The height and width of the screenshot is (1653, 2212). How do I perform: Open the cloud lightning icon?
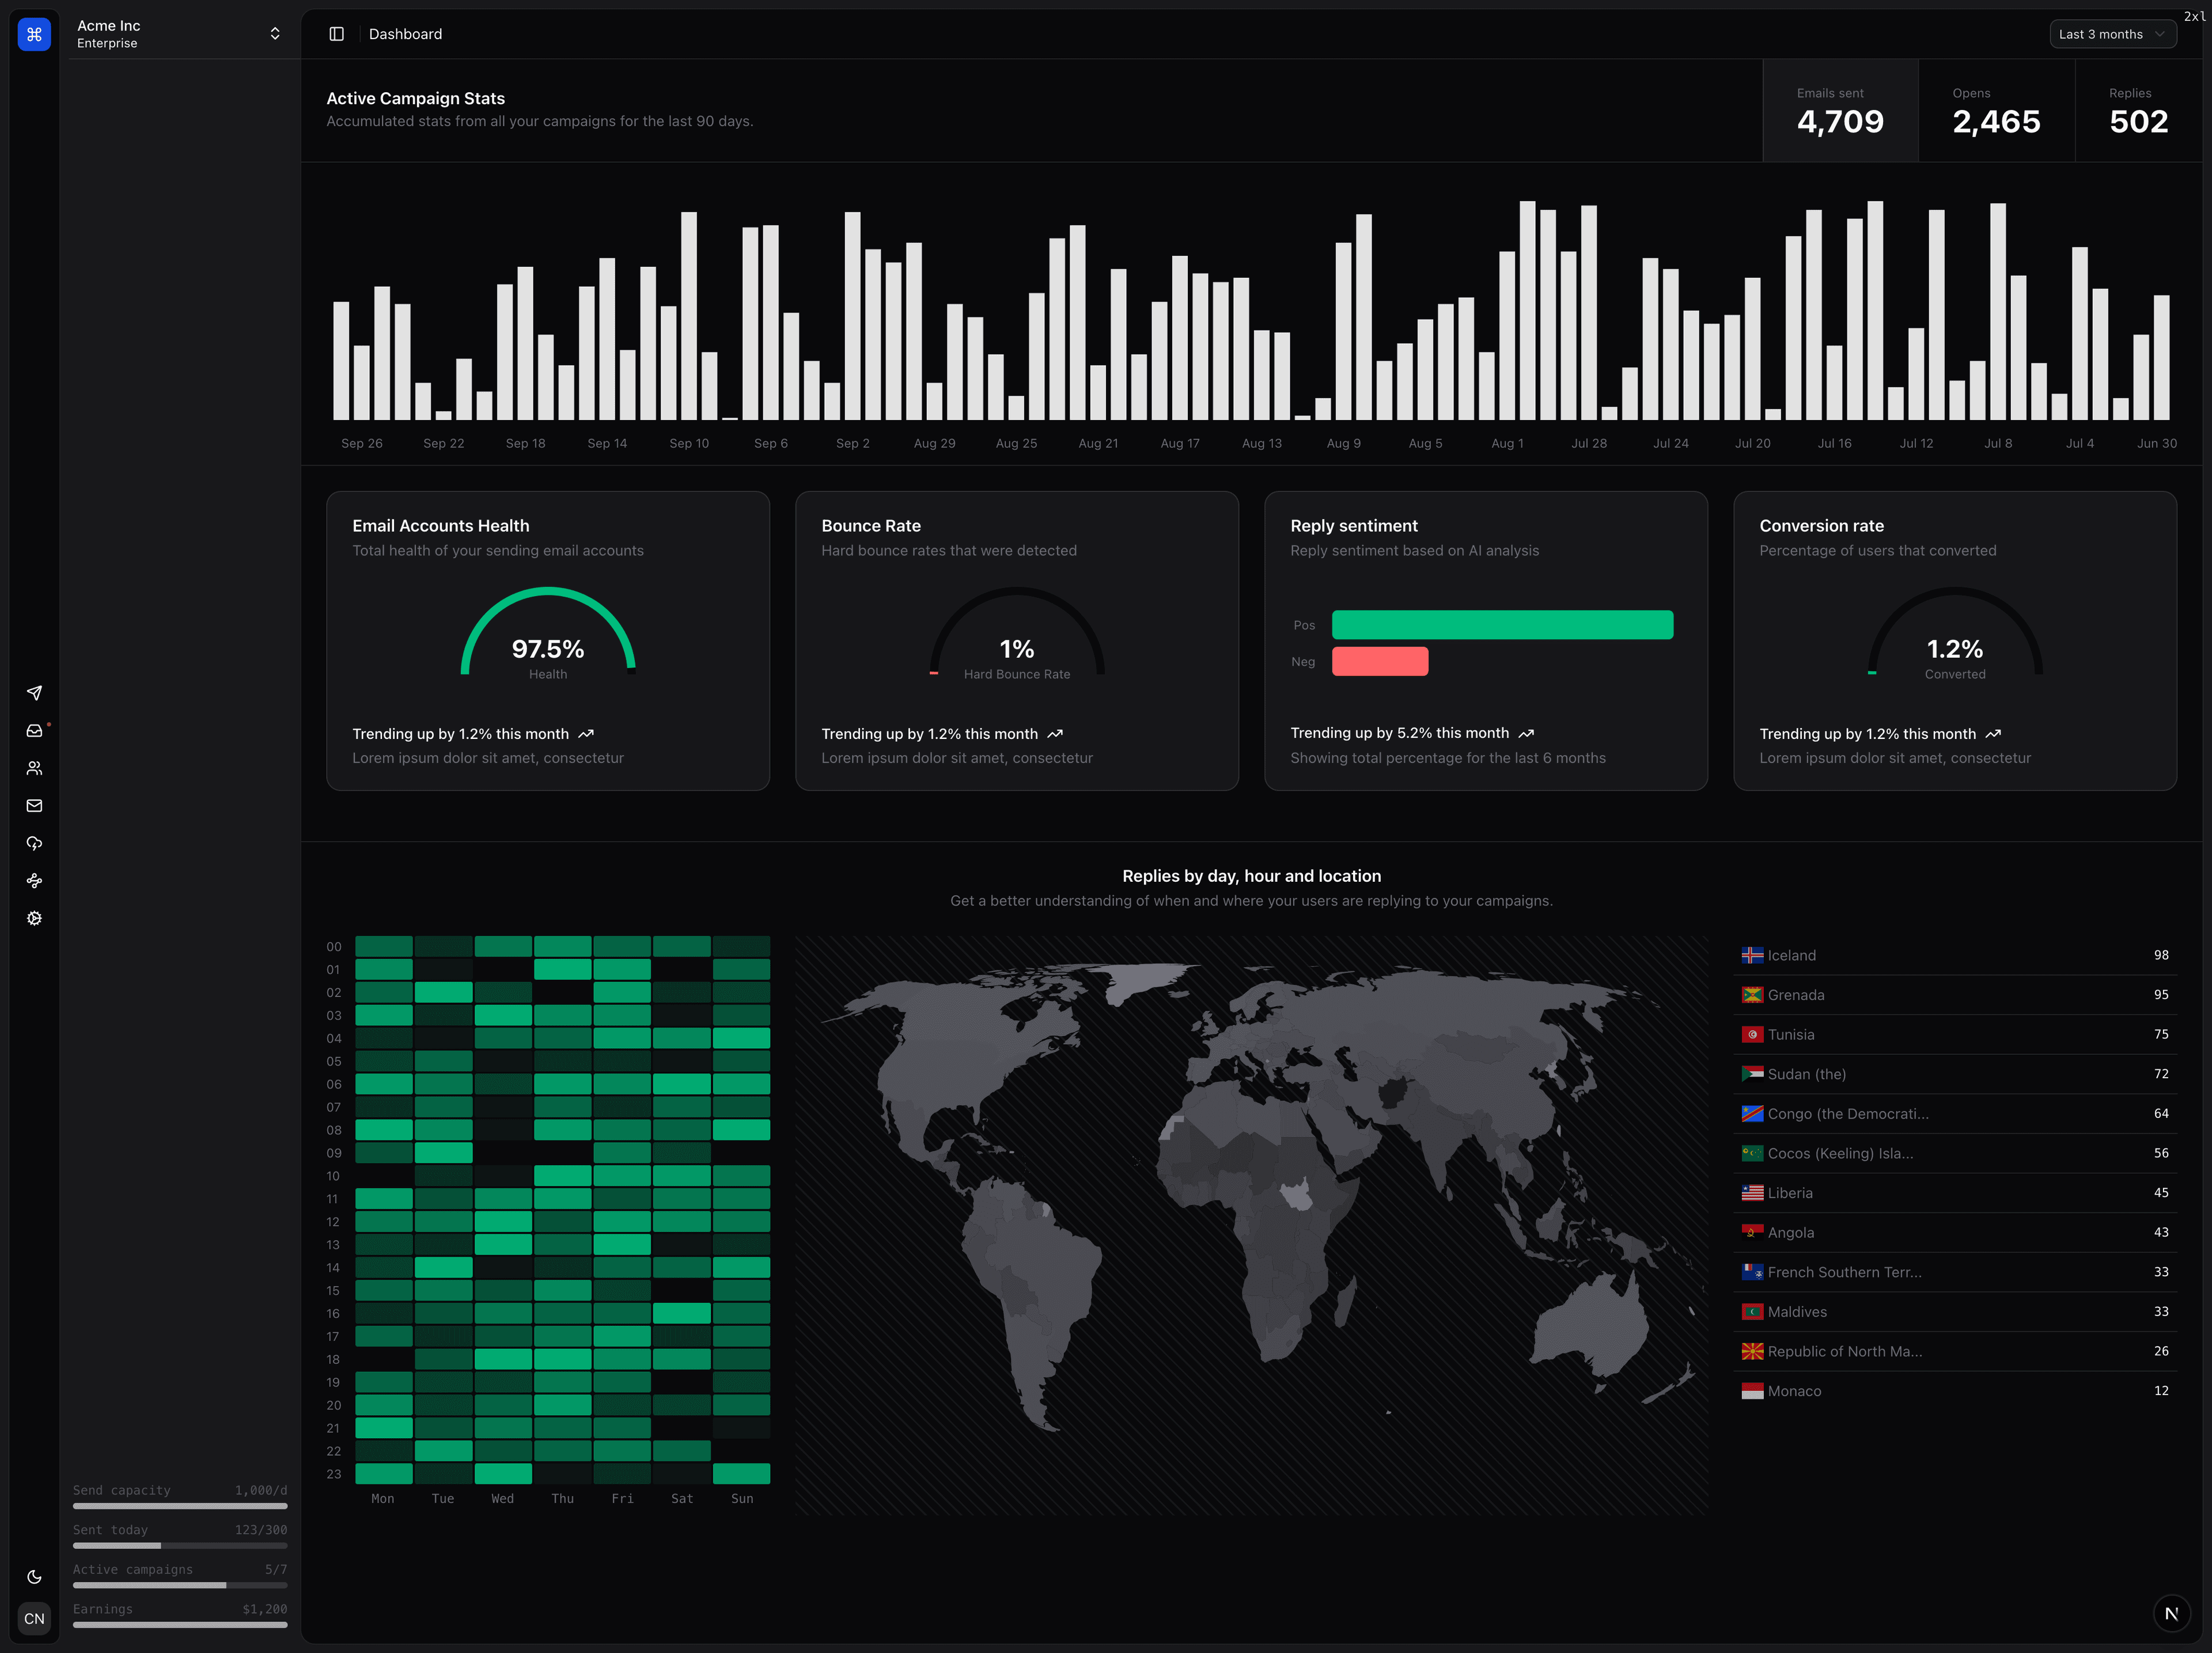click(x=34, y=843)
